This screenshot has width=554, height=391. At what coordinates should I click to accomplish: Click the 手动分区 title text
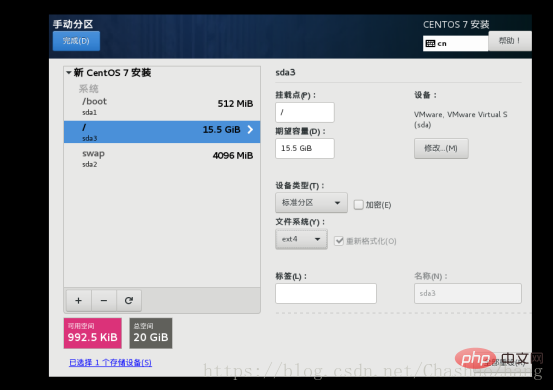(73, 24)
